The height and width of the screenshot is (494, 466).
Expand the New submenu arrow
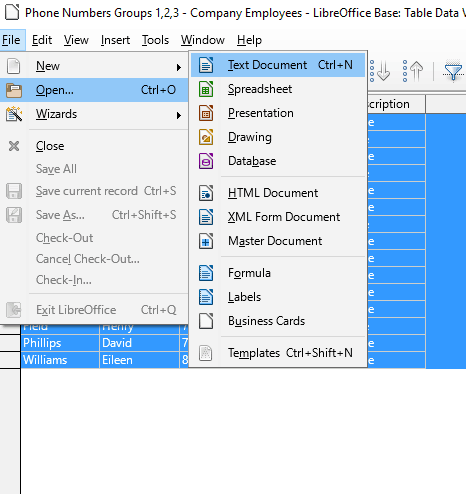pos(179,67)
